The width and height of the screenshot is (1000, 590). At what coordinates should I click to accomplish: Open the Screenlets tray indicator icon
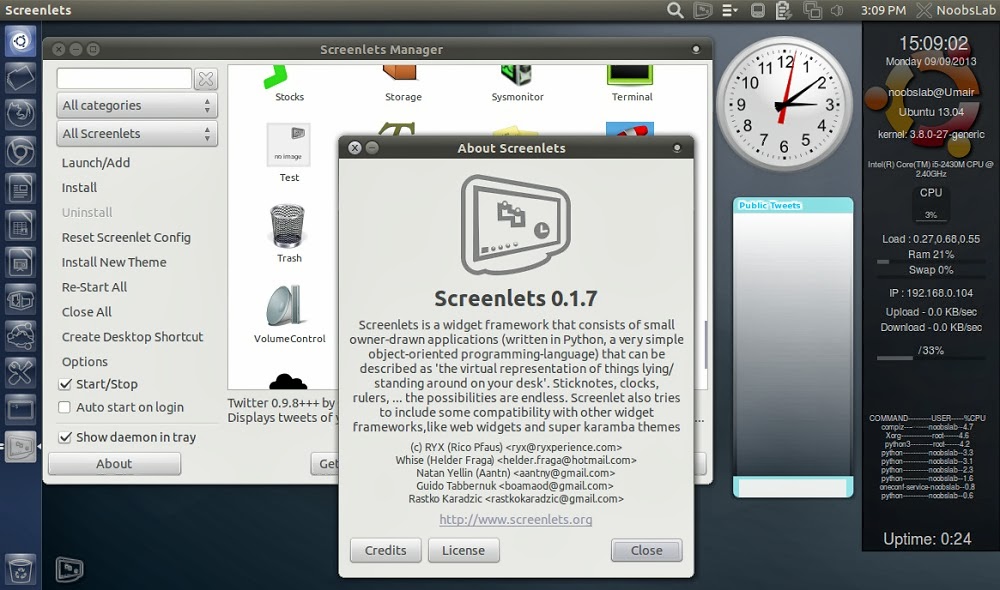click(703, 11)
